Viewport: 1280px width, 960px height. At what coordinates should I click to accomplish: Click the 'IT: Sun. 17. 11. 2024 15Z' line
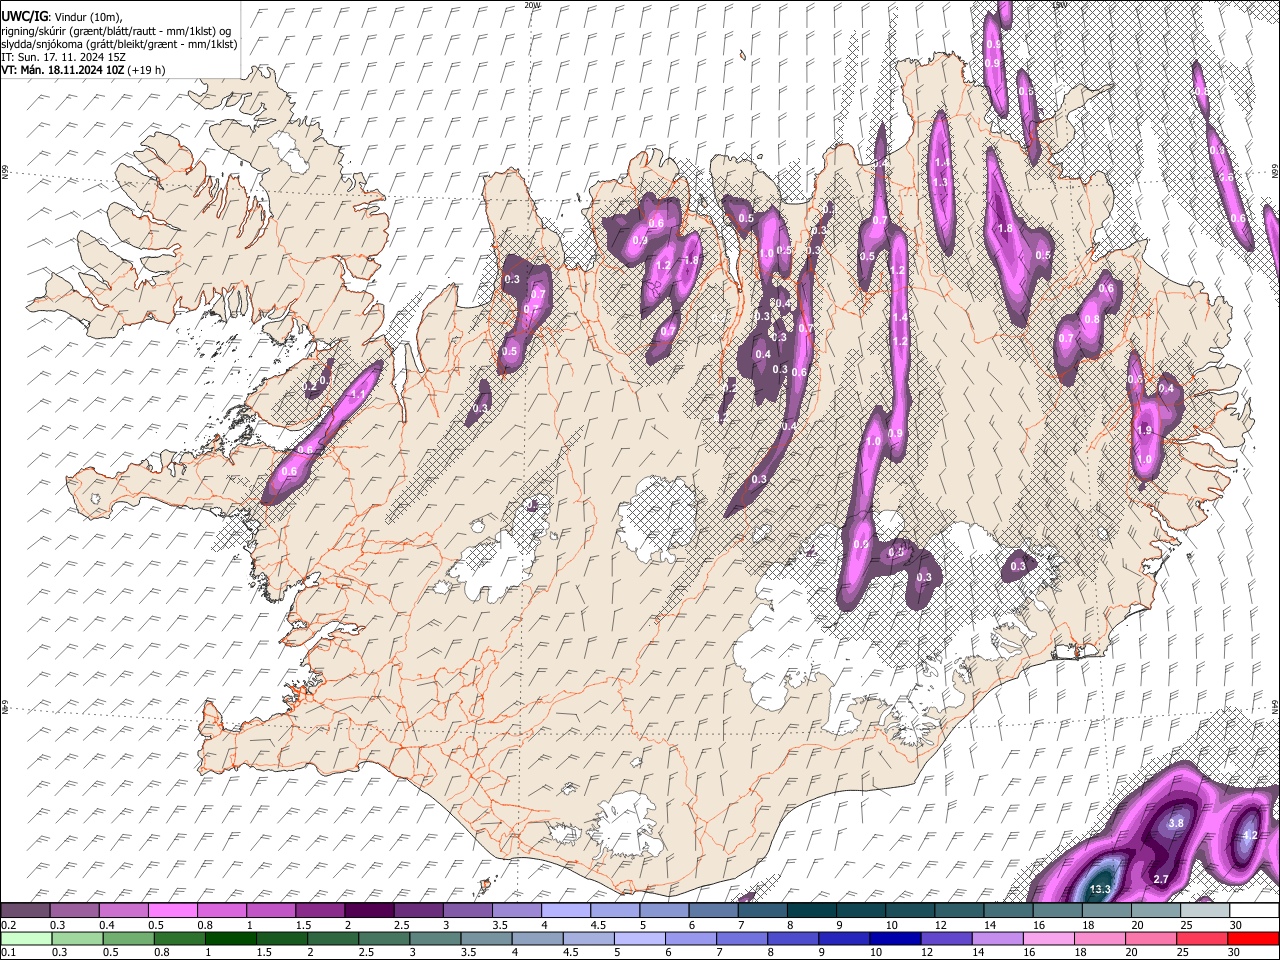click(x=63, y=57)
